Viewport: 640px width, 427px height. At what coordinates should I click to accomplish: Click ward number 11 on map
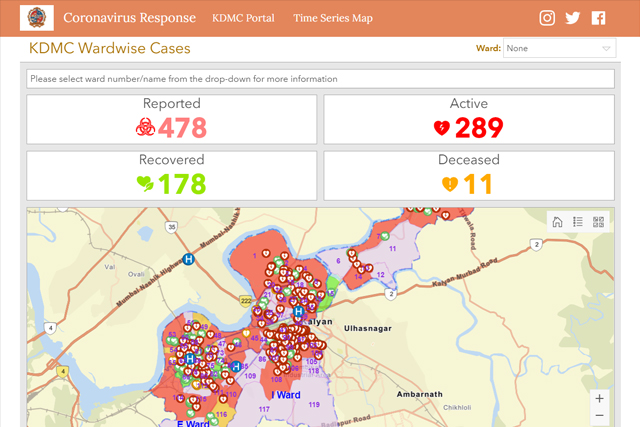(x=392, y=249)
